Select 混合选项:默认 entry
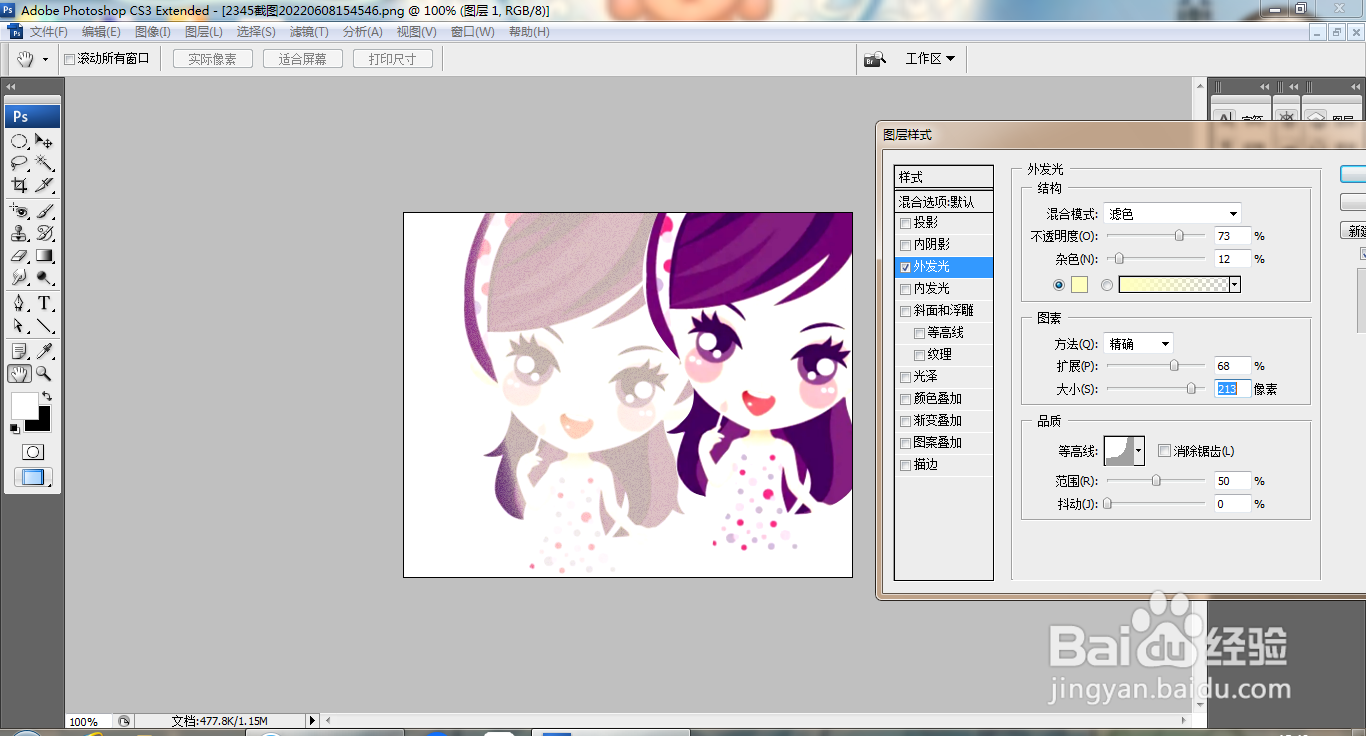This screenshot has height=736, width=1366. (943, 201)
